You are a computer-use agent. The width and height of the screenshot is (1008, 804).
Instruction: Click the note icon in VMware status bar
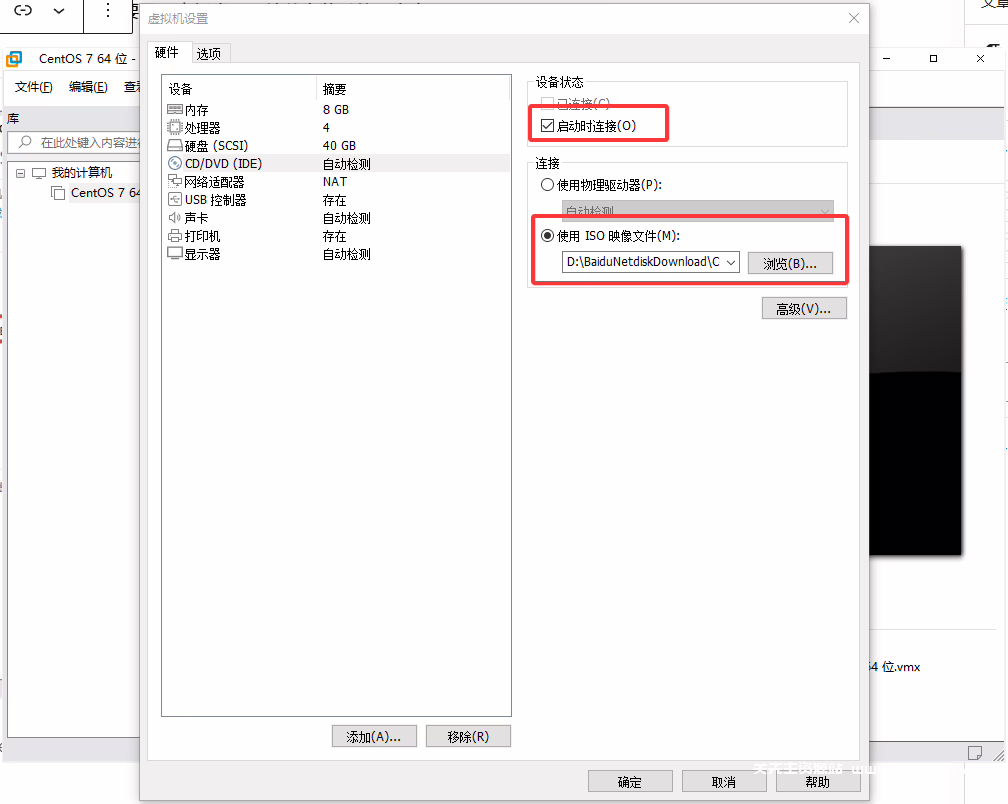pyautogui.click(x=975, y=753)
